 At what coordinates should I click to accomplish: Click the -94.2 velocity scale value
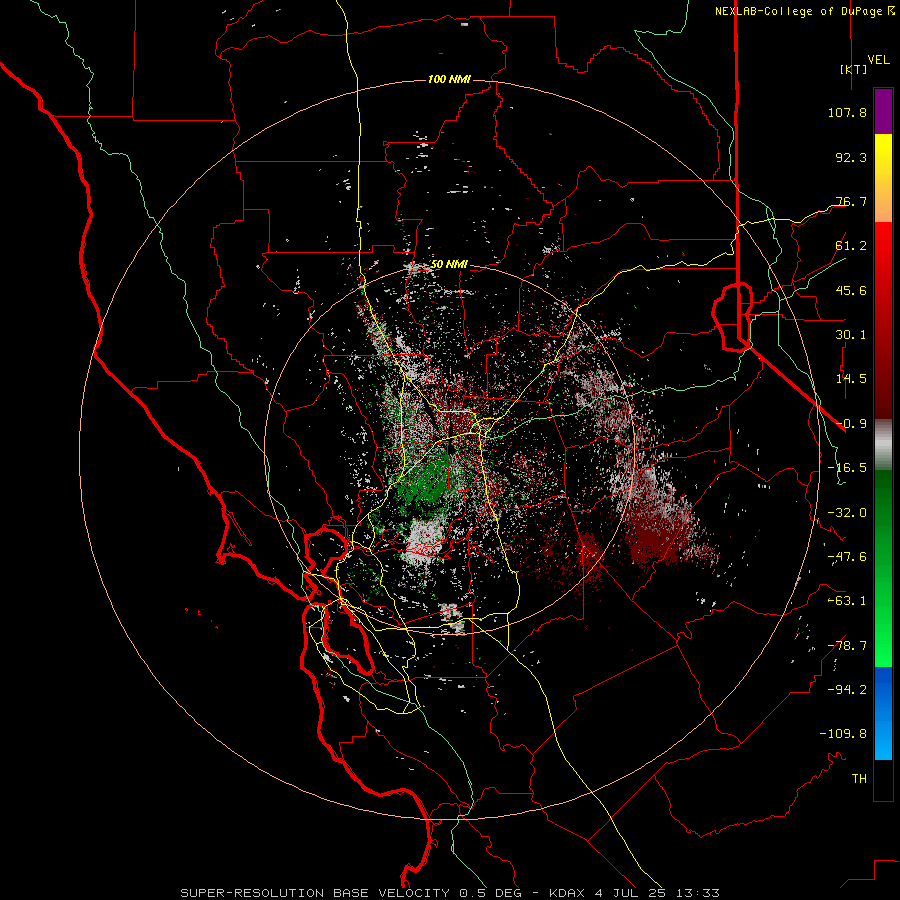click(x=847, y=689)
